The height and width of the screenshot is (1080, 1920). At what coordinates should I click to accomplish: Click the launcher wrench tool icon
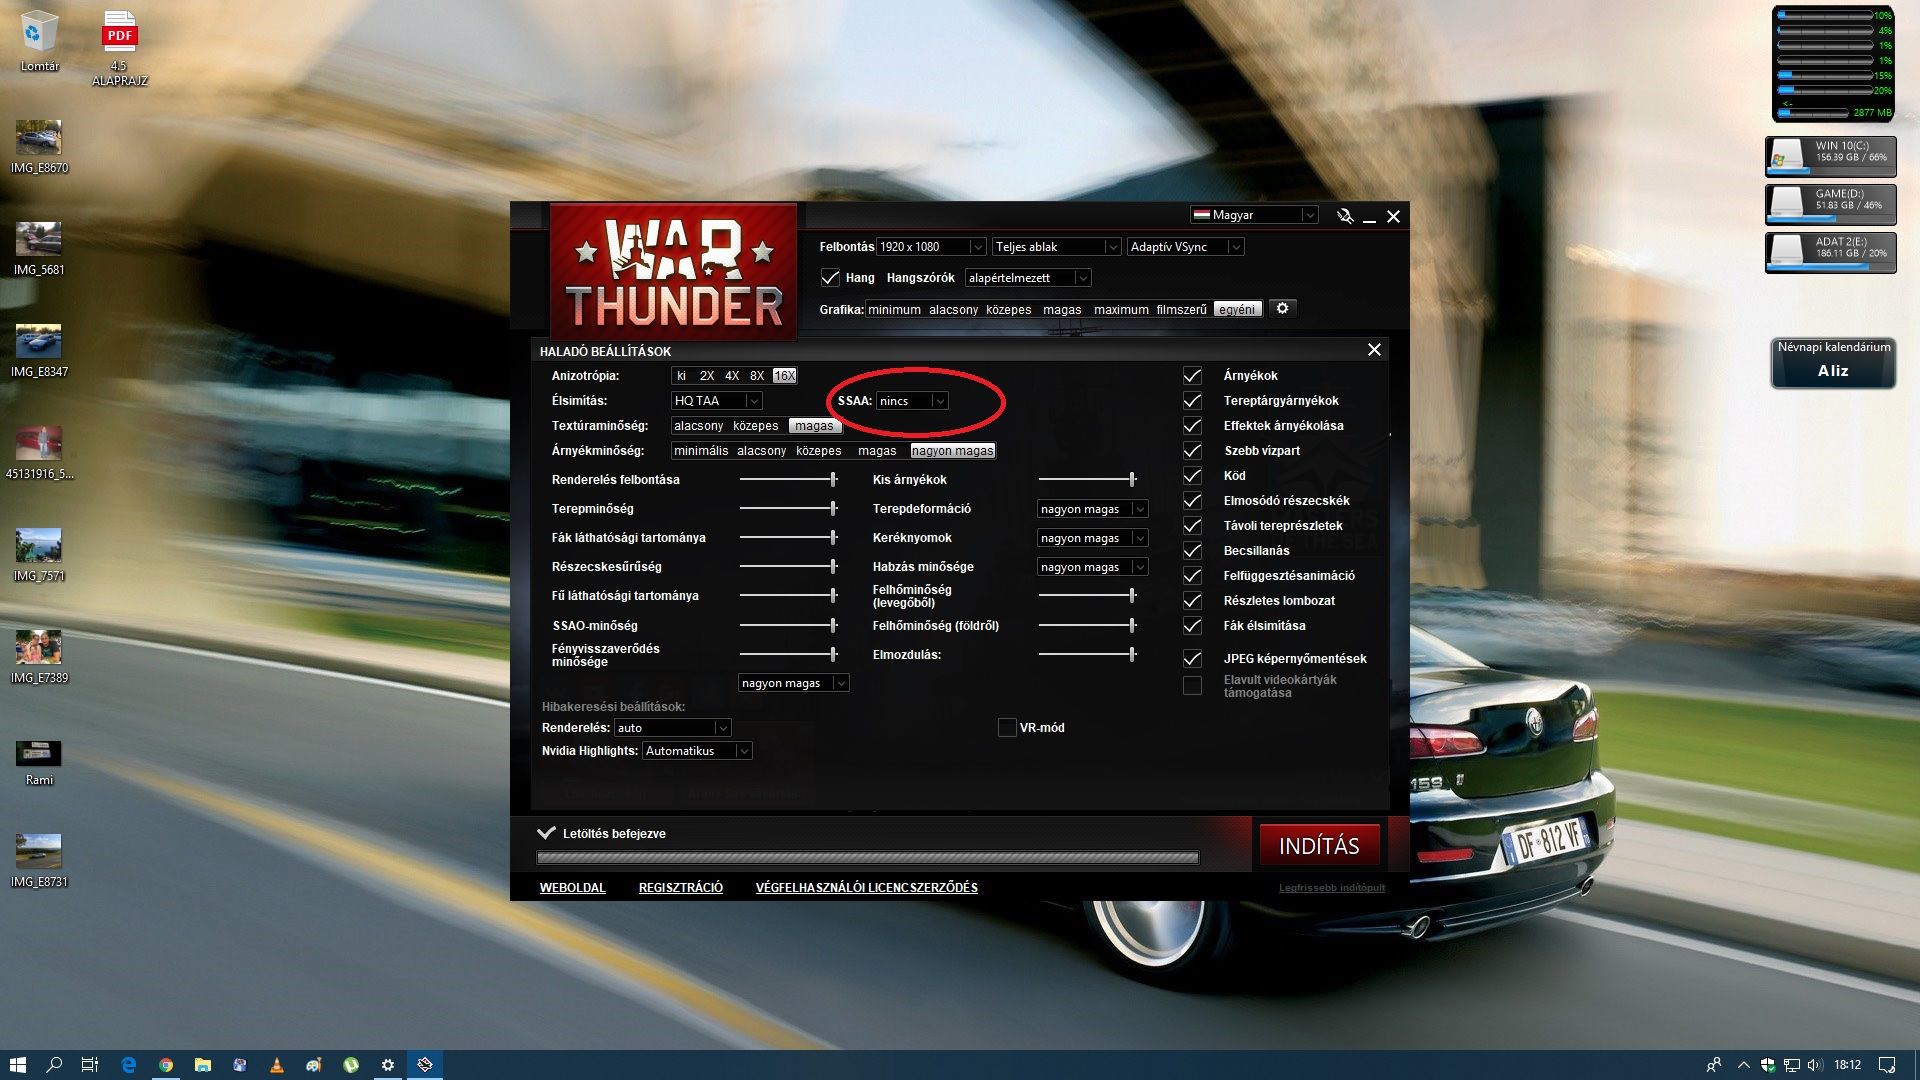point(1345,216)
